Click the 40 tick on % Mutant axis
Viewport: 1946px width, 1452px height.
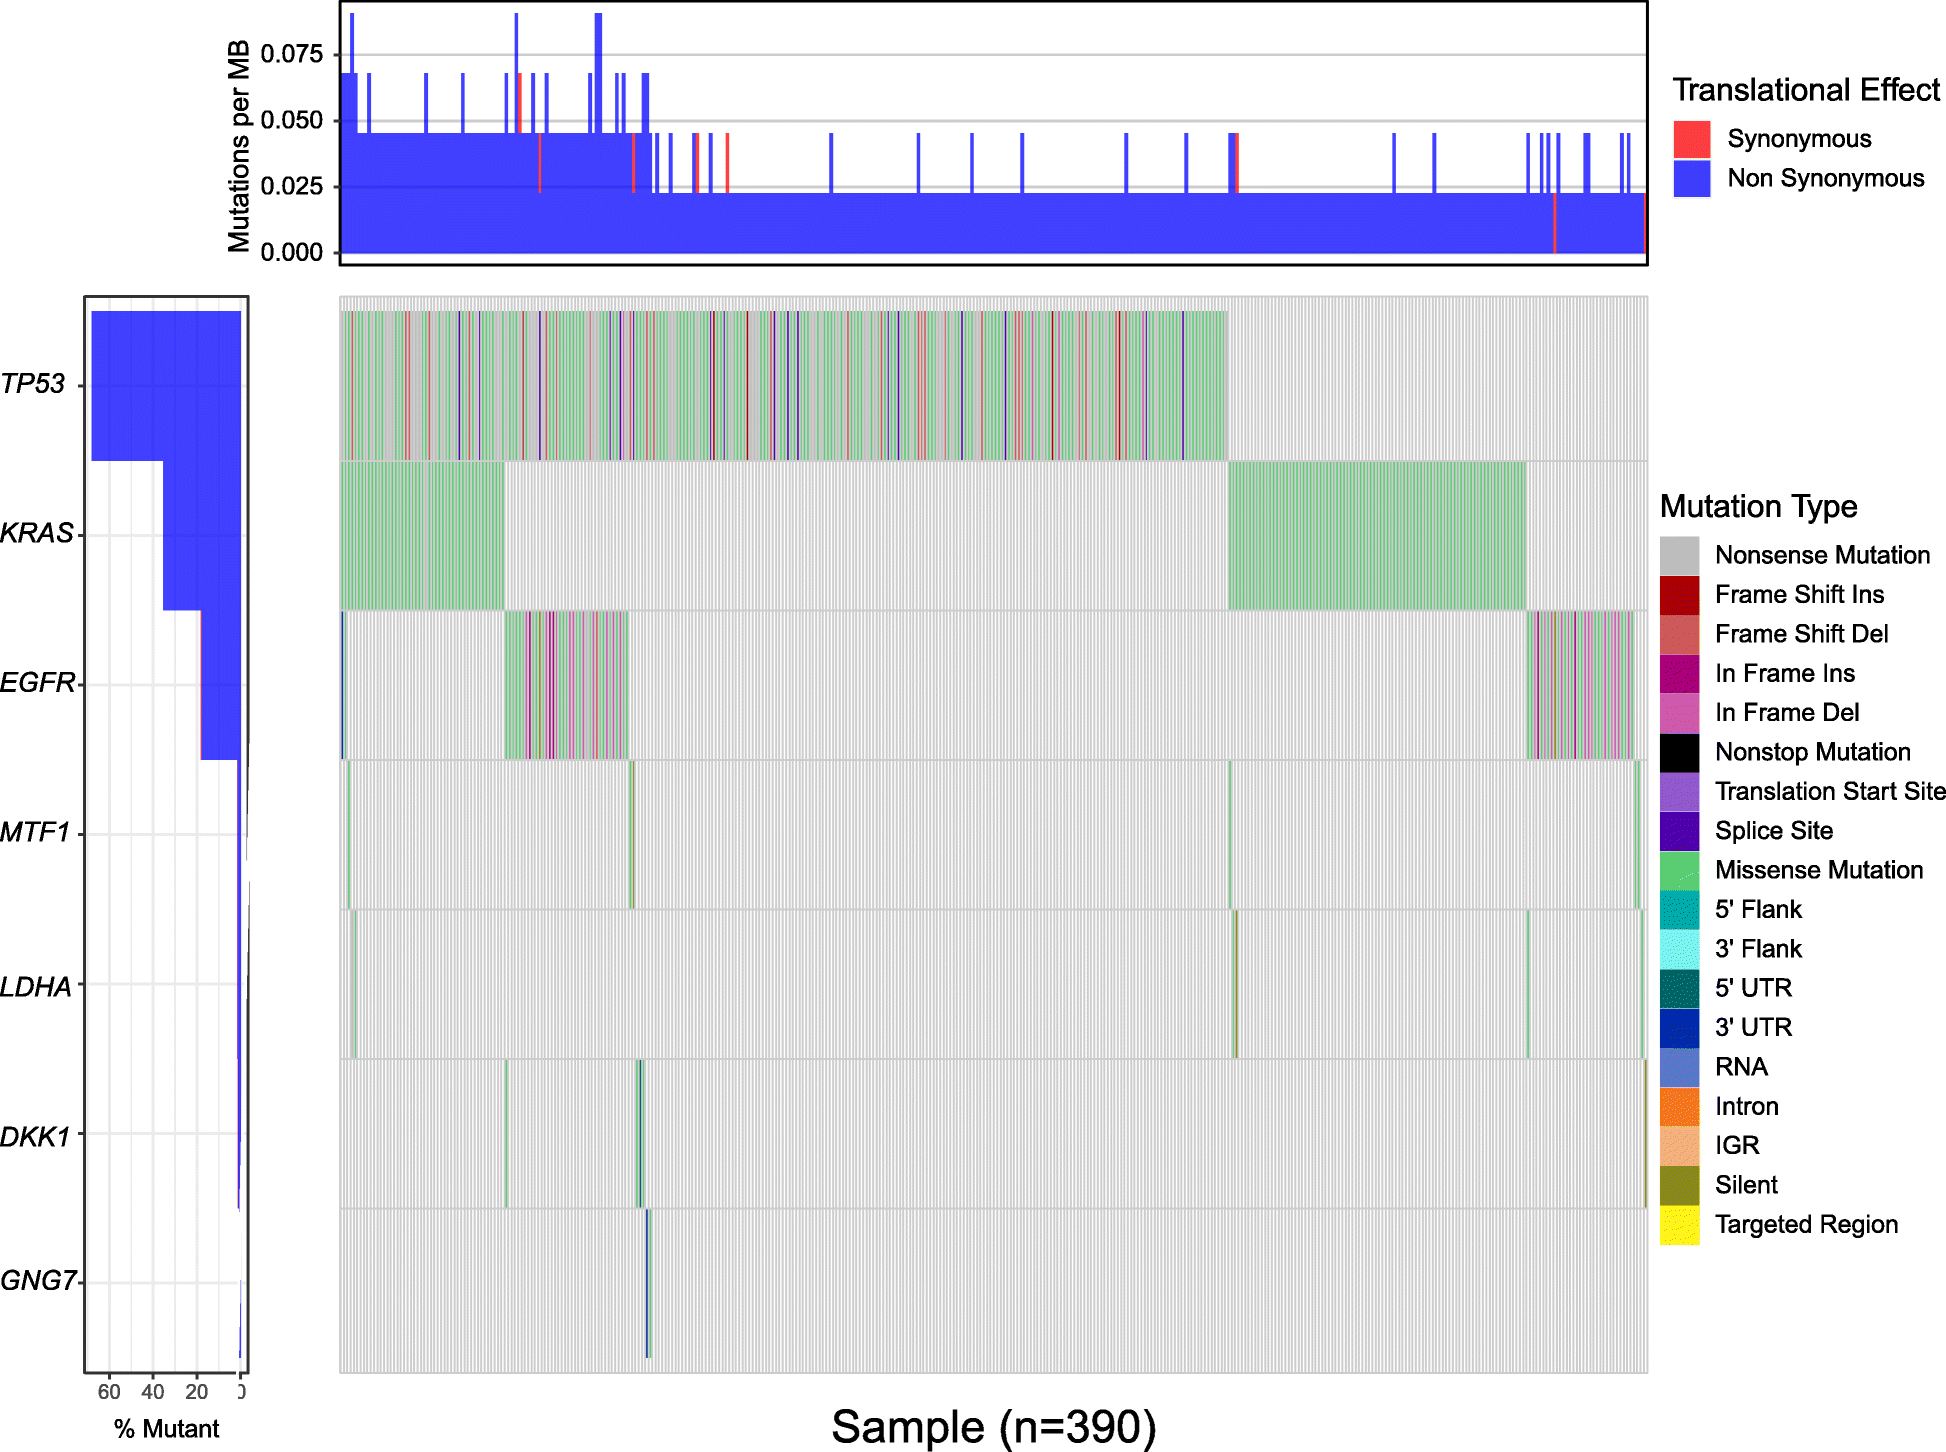click(153, 1392)
